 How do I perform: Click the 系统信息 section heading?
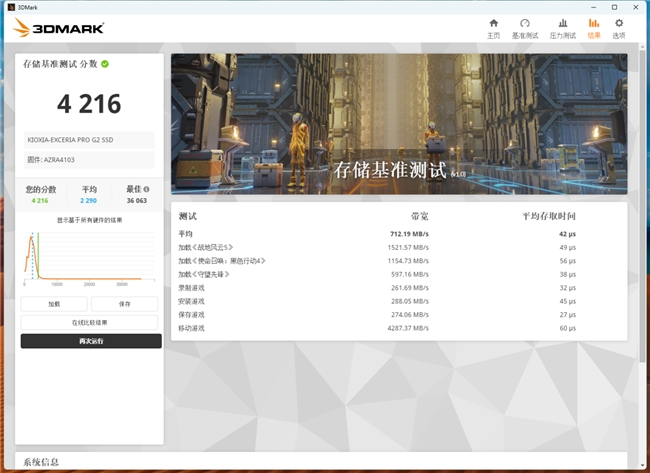[x=41, y=462]
